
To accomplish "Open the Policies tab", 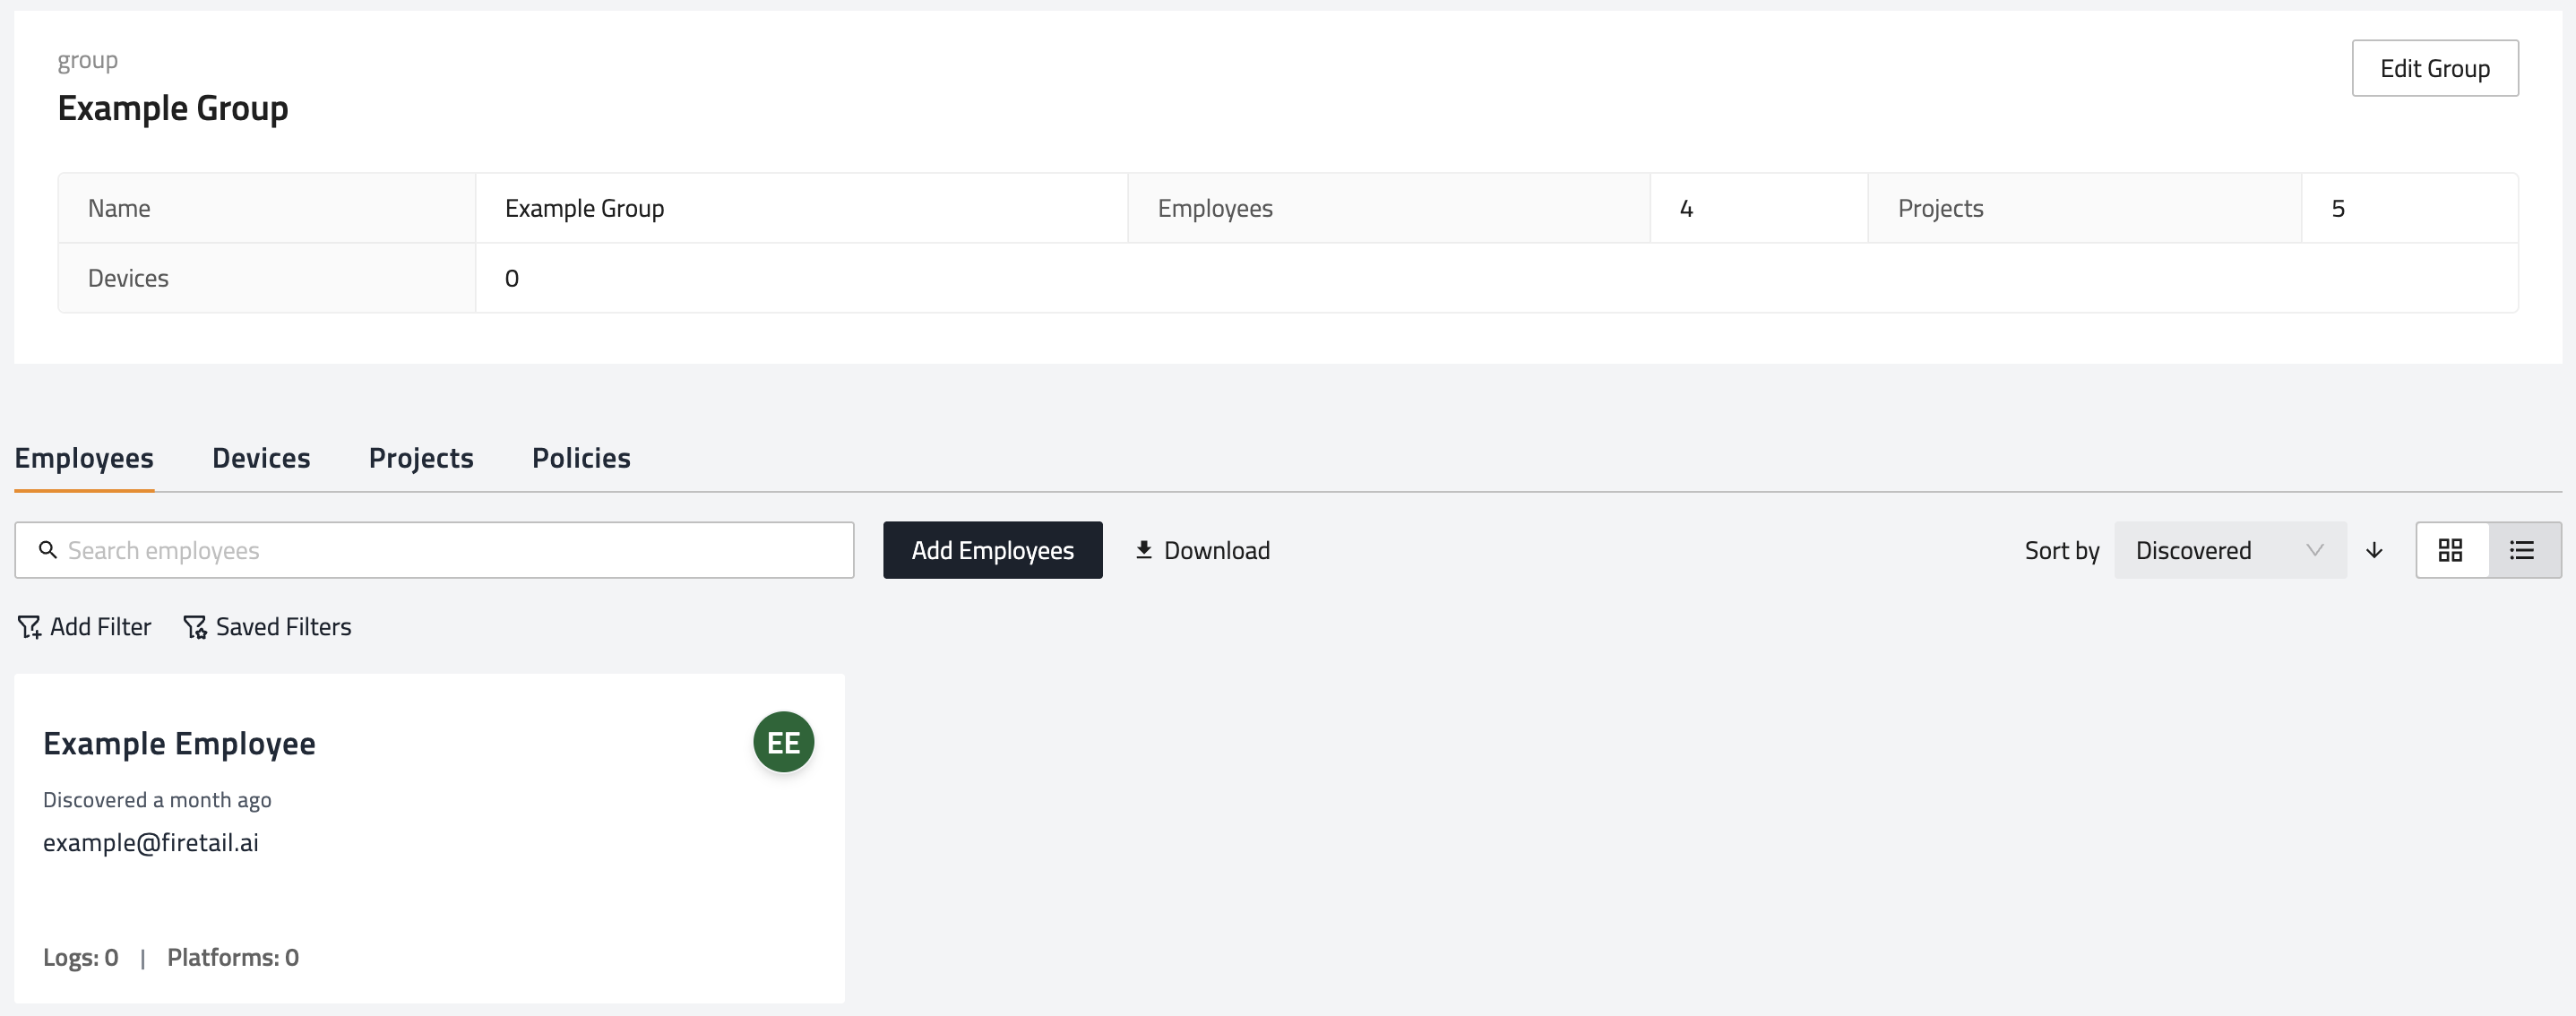I will point(581,458).
